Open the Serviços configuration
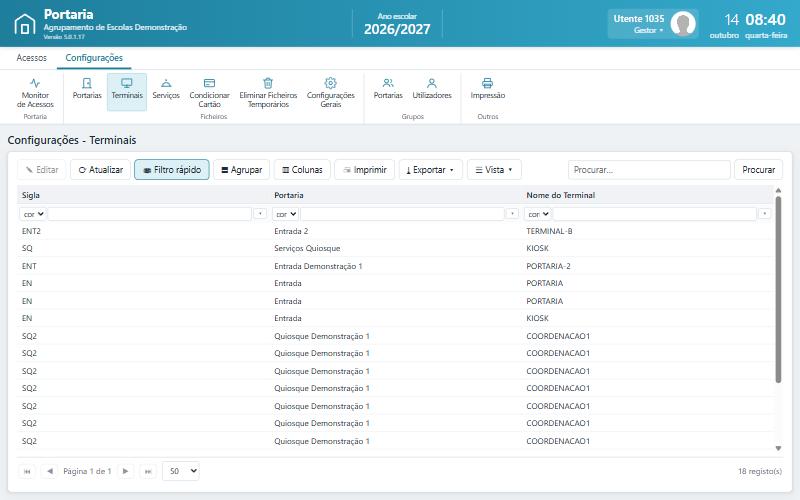The height and width of the screenshot is (500, 800). coord(166,89)
